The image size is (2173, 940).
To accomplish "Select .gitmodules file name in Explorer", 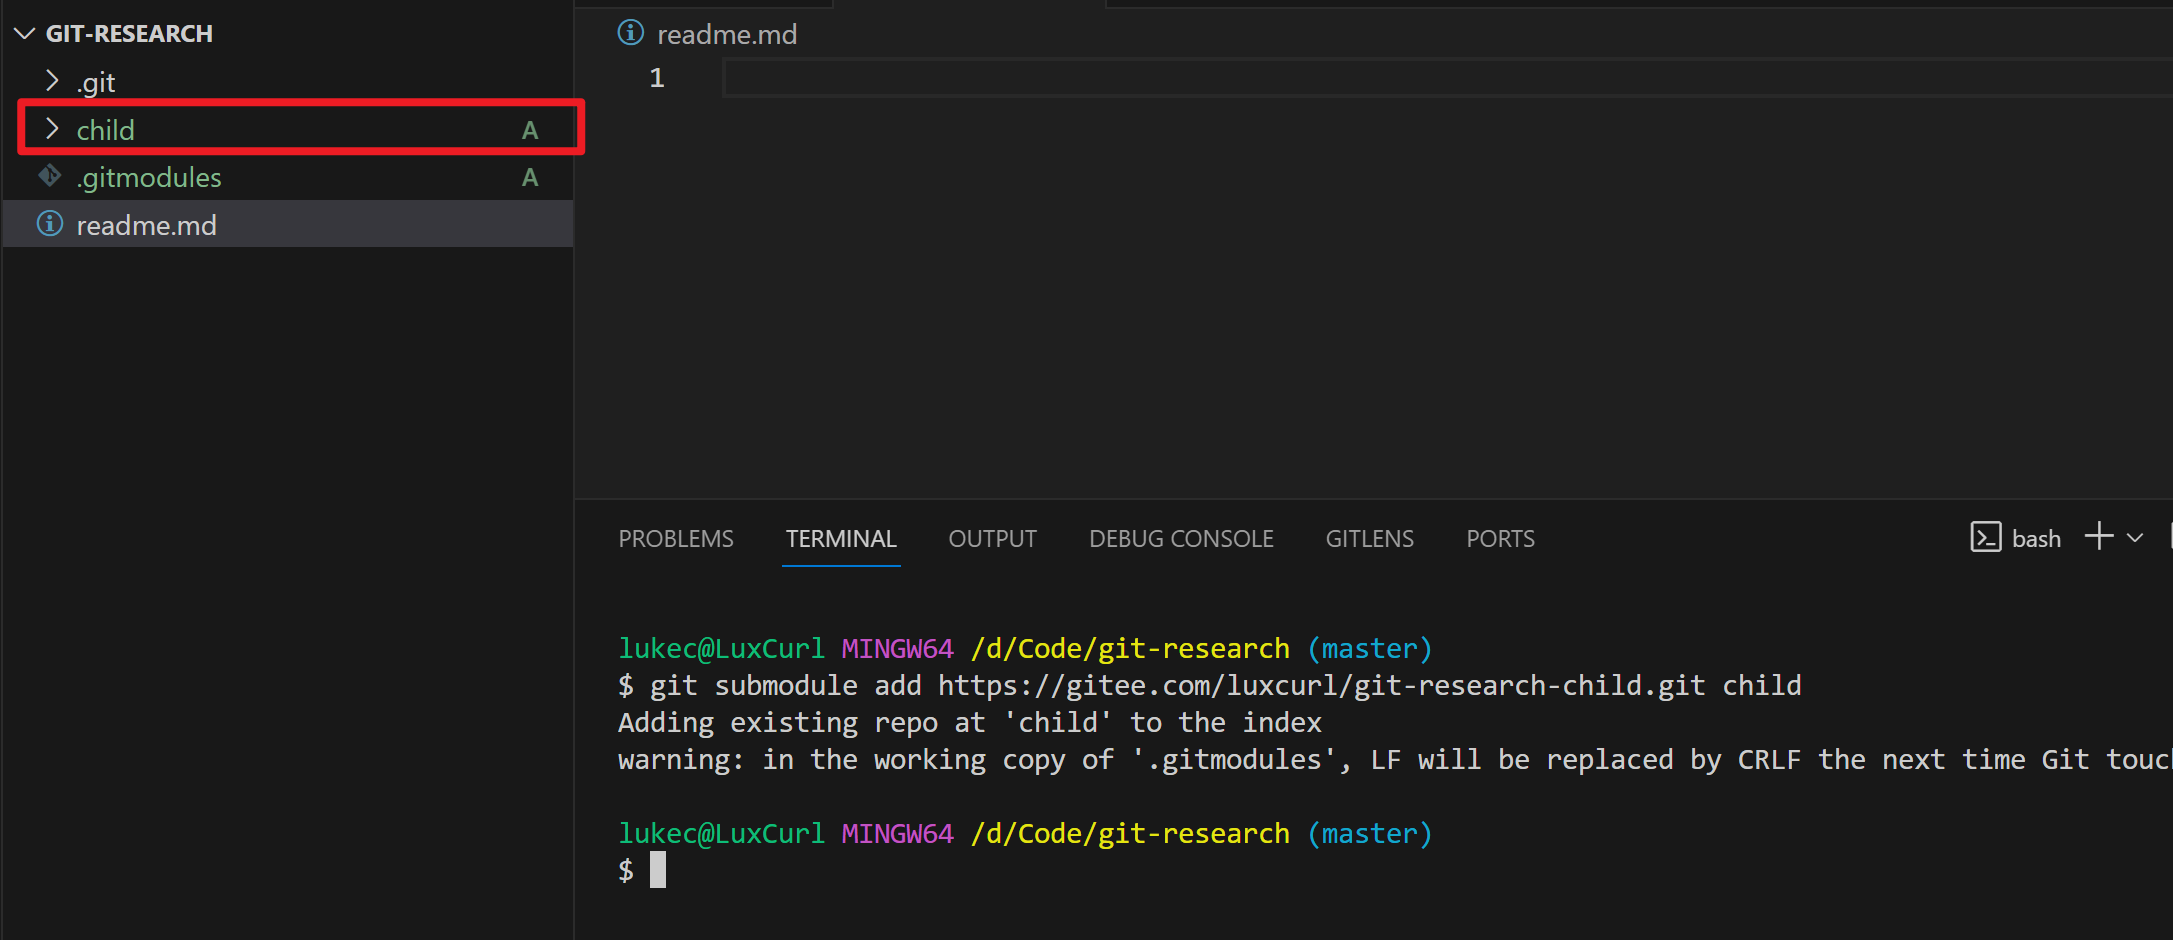I will pyautogui.click(x=149, y=177).
